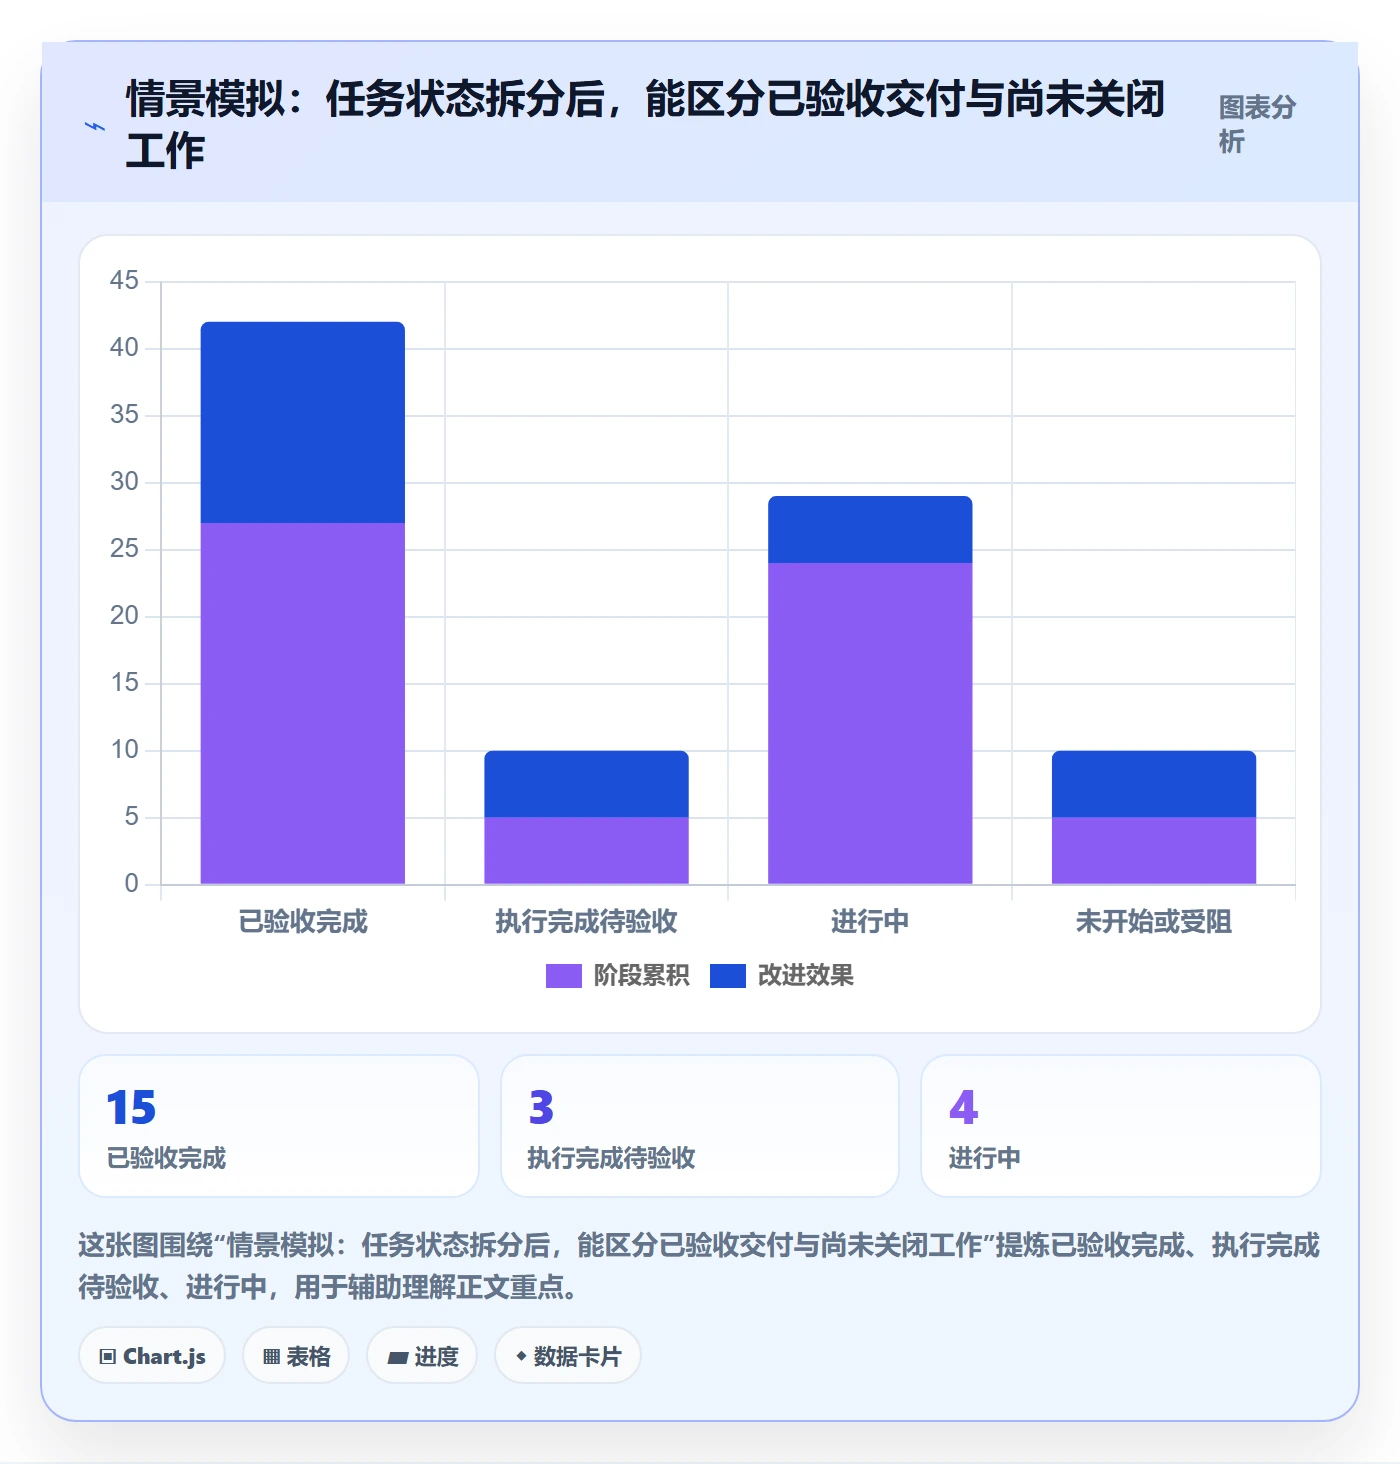Viewport: 1400px width, 1464px height.
Task: Click the 执行完成待验收 x-axis label
Action: 586,921
